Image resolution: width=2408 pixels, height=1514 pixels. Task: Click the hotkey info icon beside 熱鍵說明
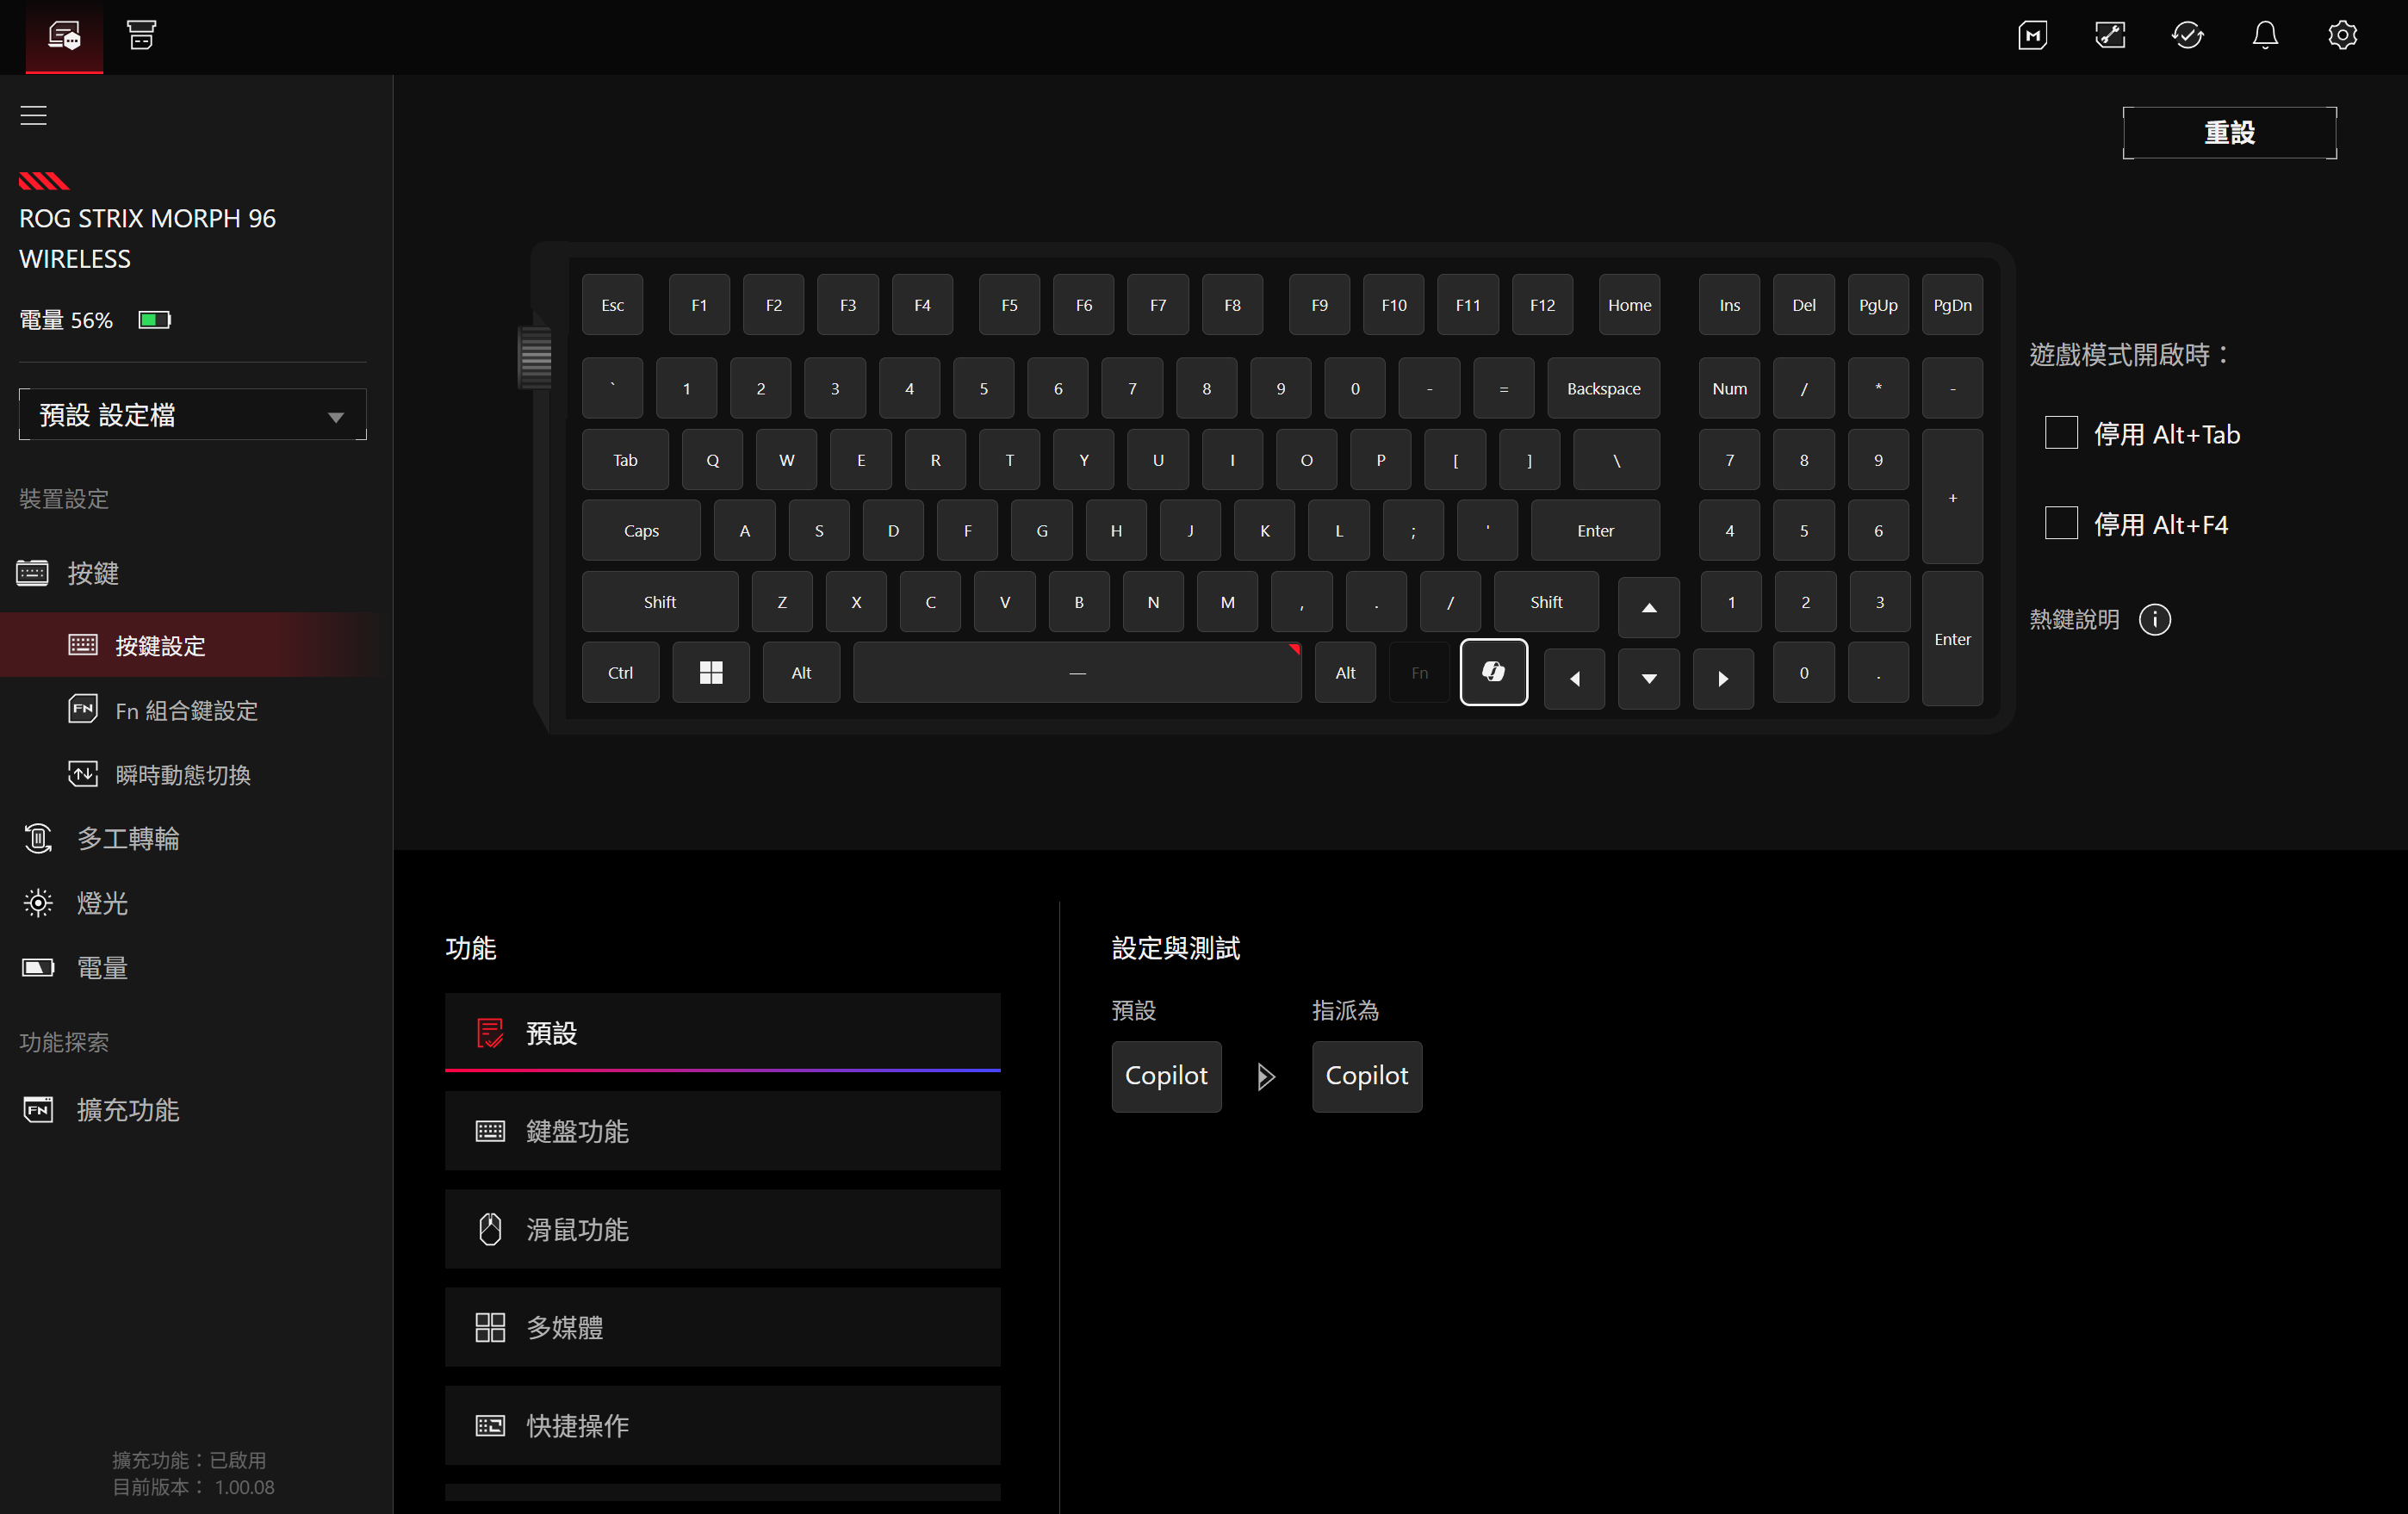2154,620
